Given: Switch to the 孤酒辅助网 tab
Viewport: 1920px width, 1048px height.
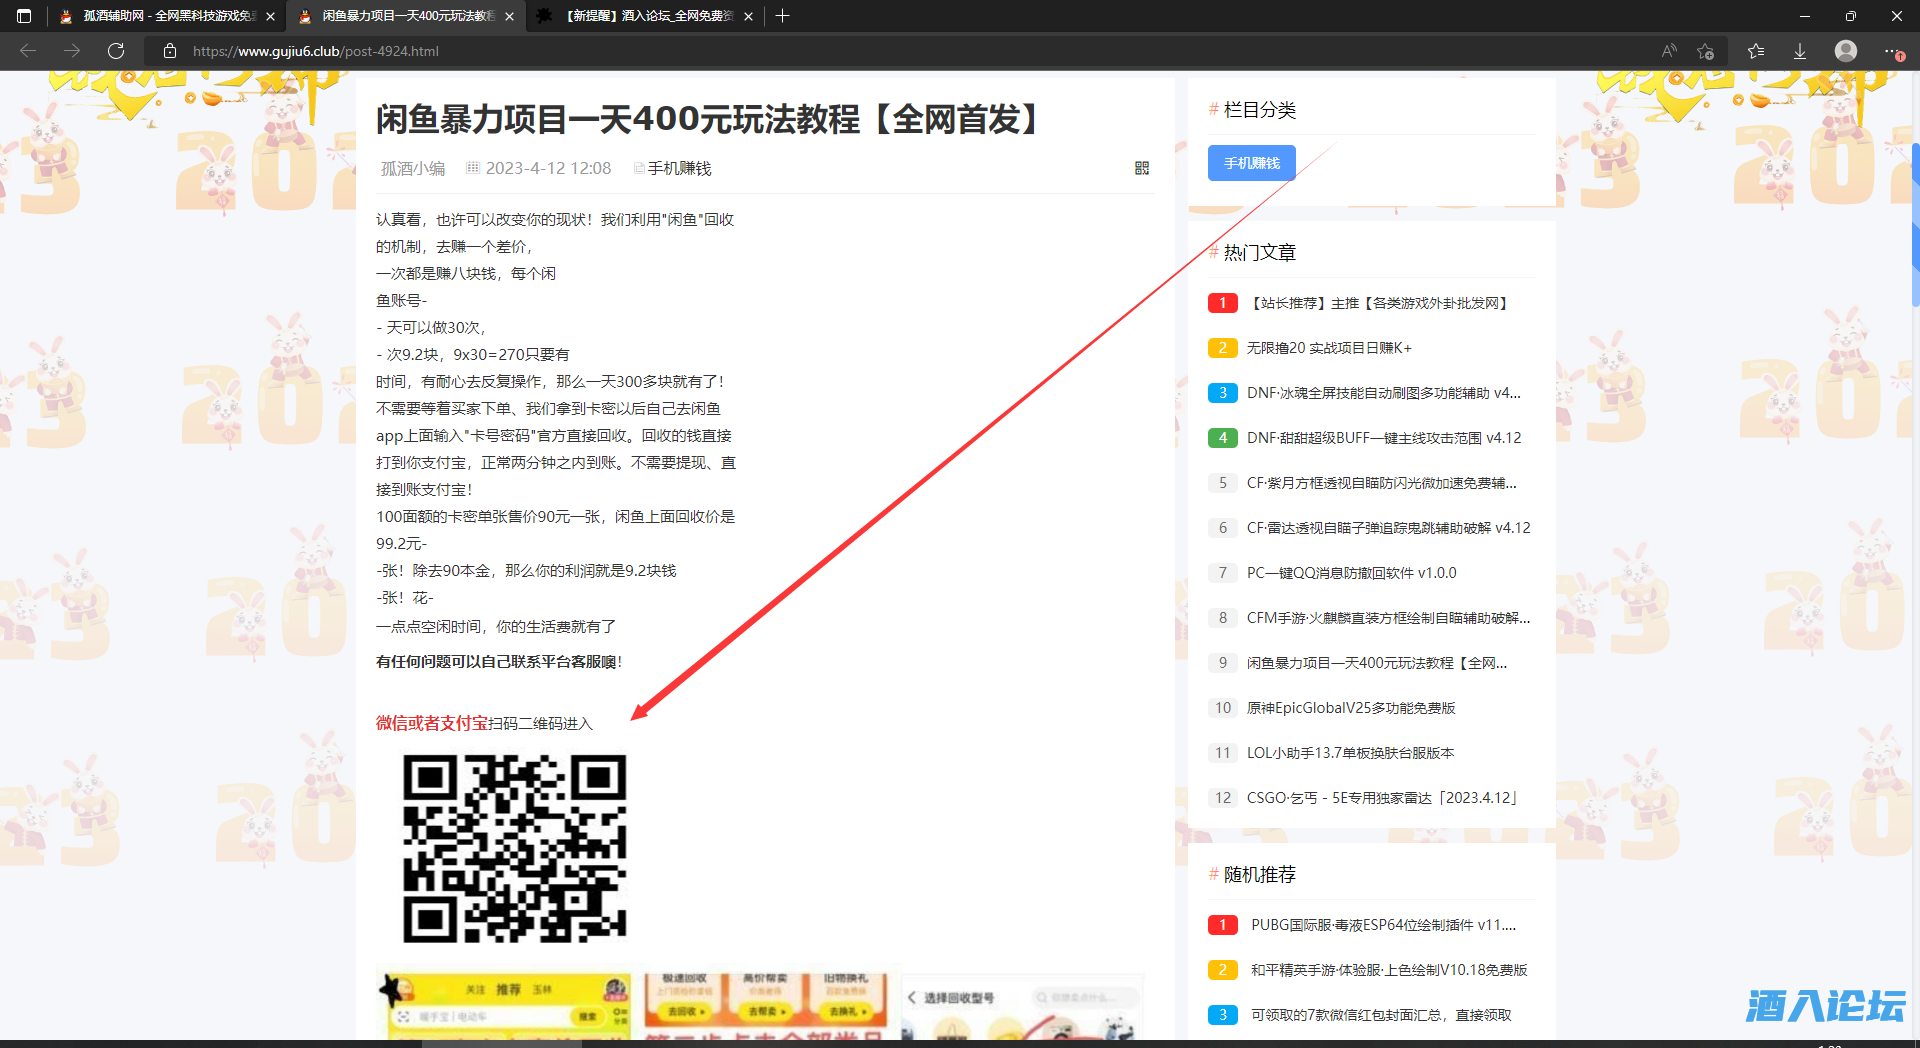Looking at the screenshot, I should coord(167,16).
